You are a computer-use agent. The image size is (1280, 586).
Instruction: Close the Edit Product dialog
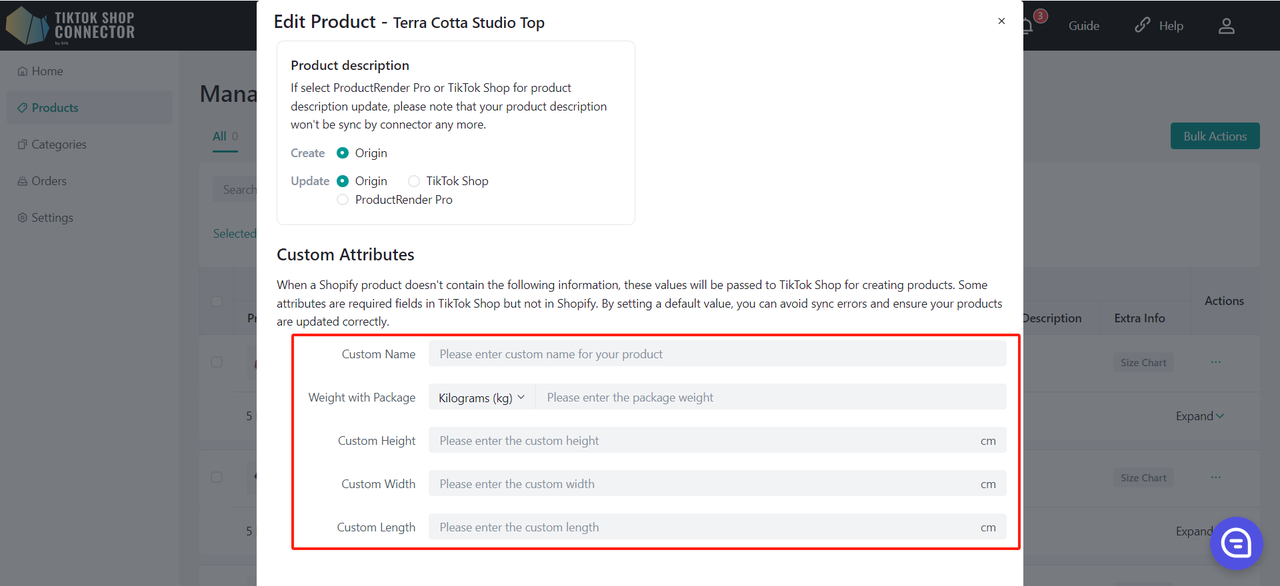1001,21
